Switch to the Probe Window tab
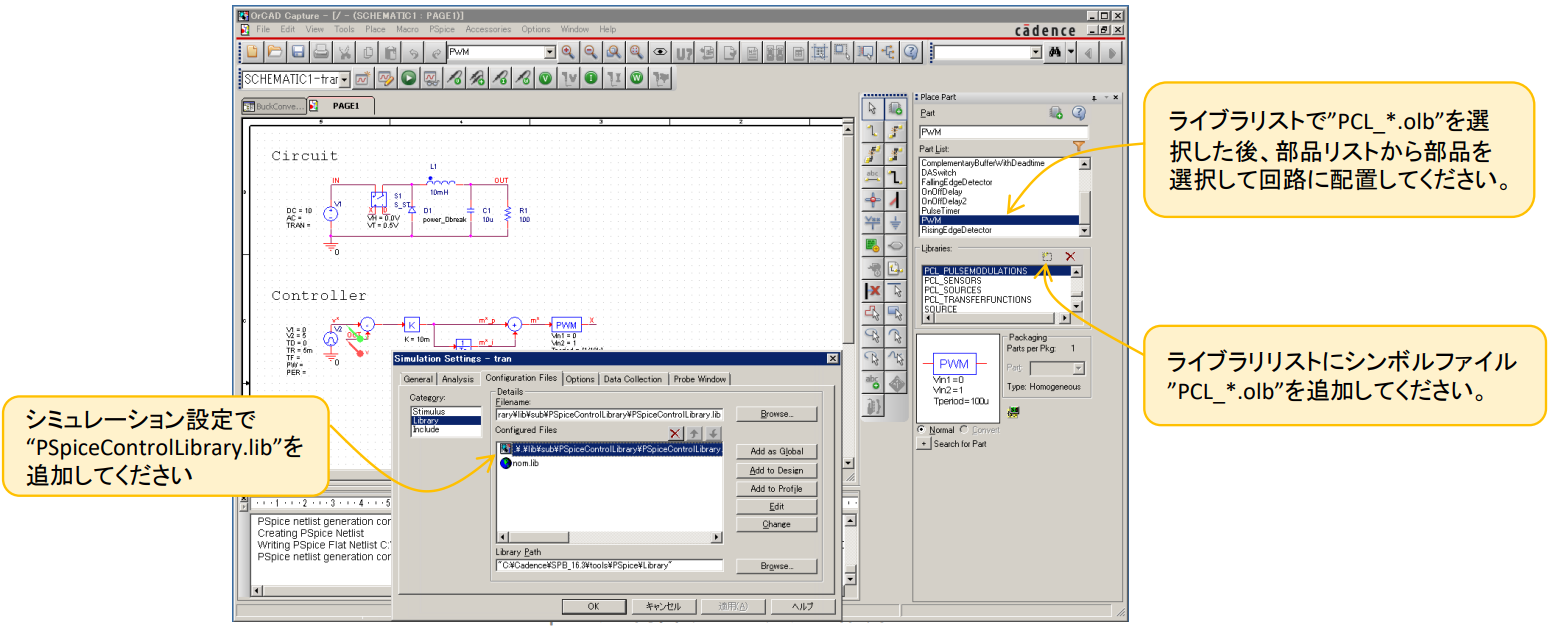 700,379
